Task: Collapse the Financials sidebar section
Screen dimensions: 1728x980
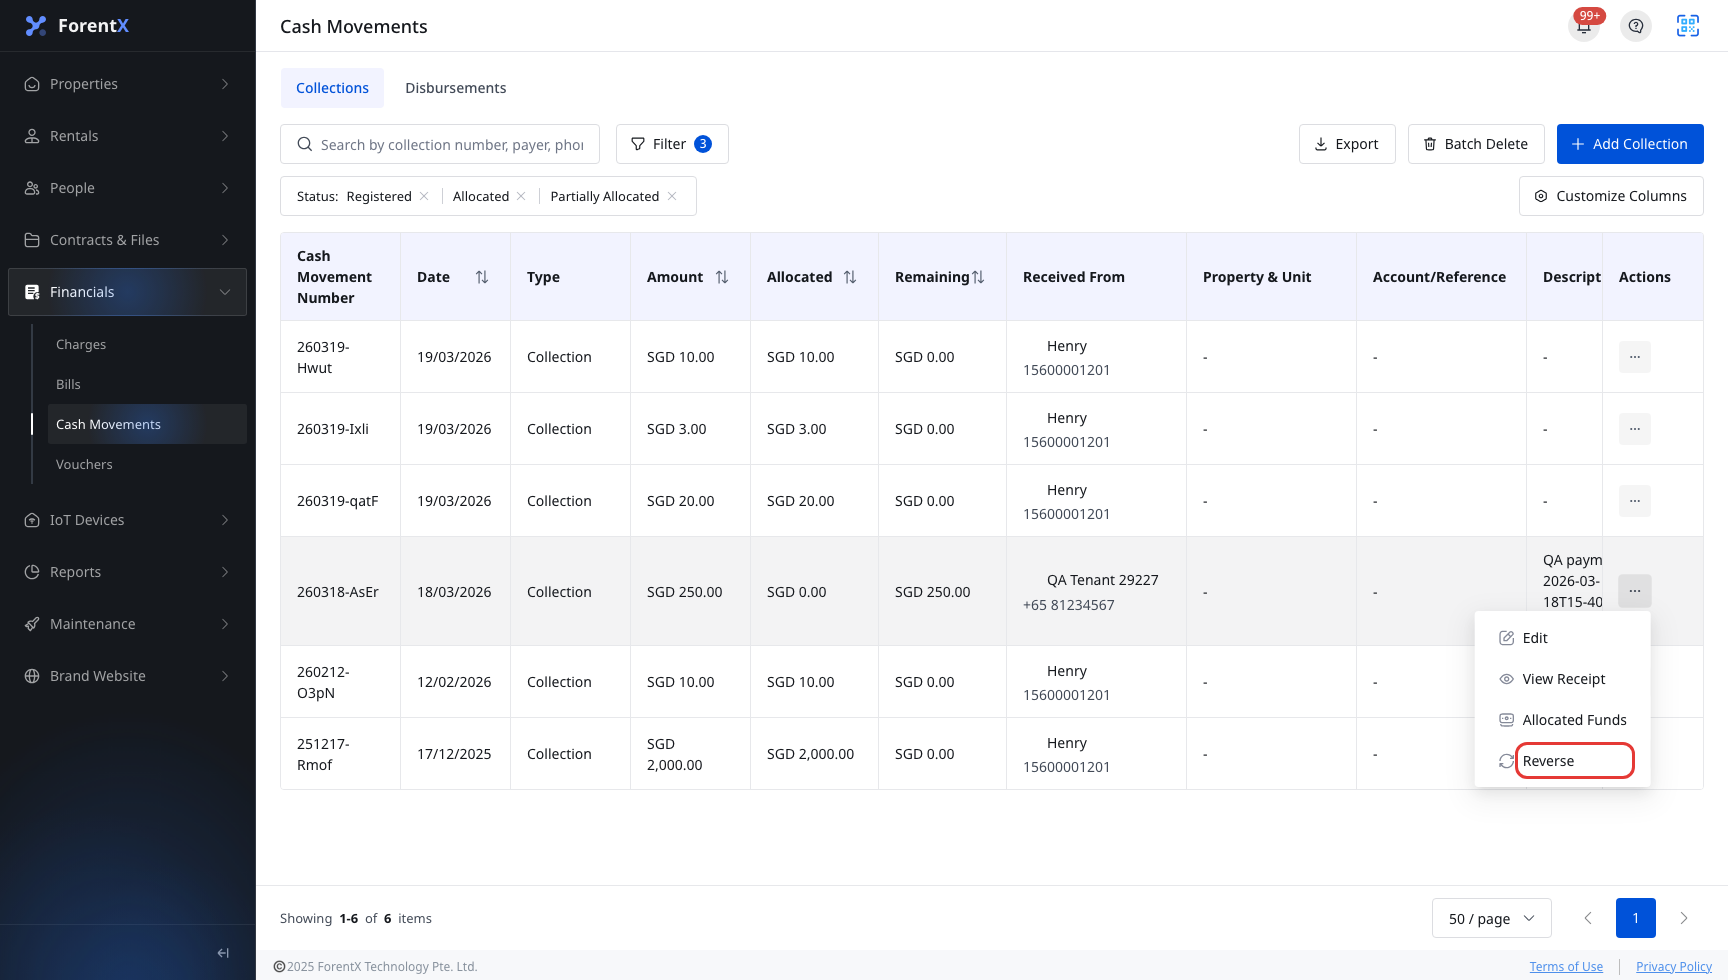Action: click(128, 292)
